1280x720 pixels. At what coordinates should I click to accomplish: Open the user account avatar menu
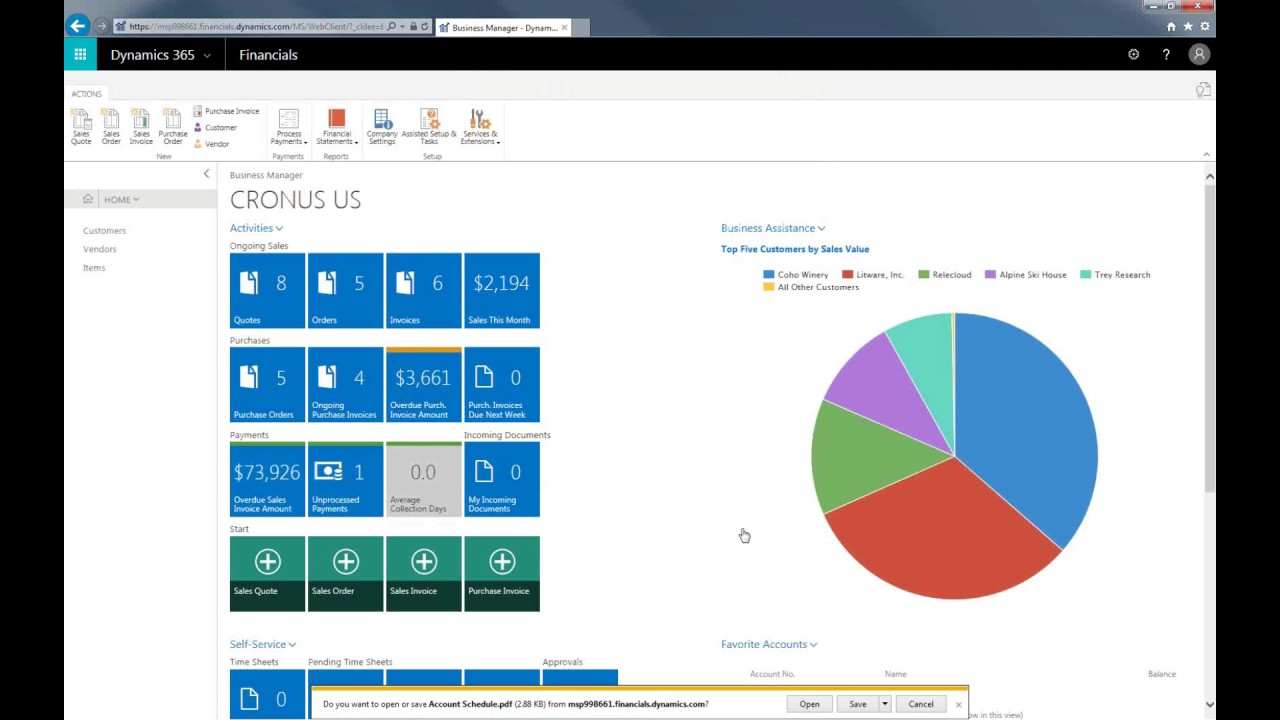1199,55
